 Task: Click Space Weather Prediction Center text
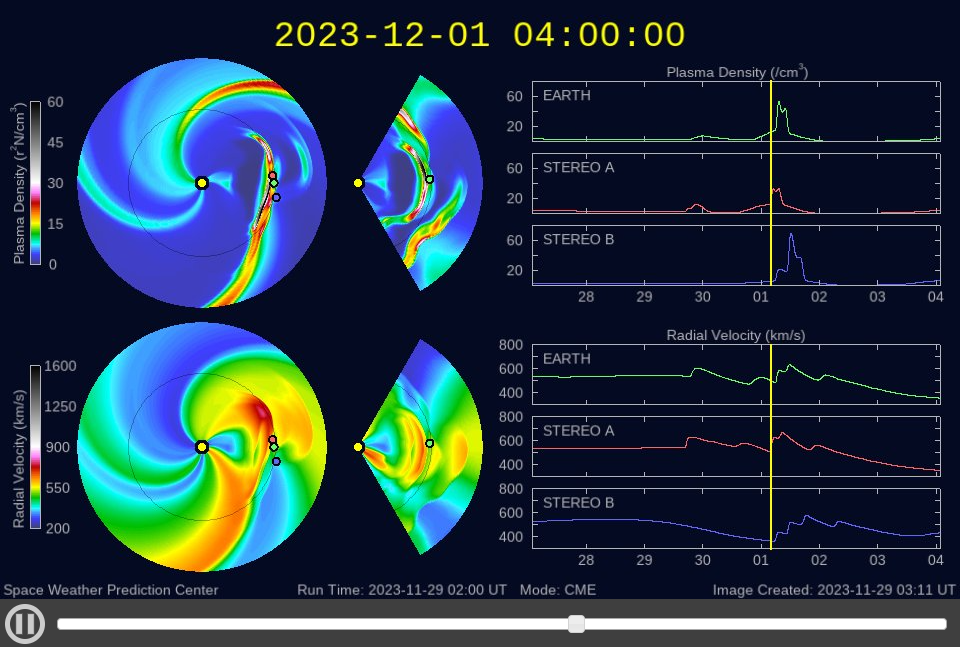(x=111, y=590)
